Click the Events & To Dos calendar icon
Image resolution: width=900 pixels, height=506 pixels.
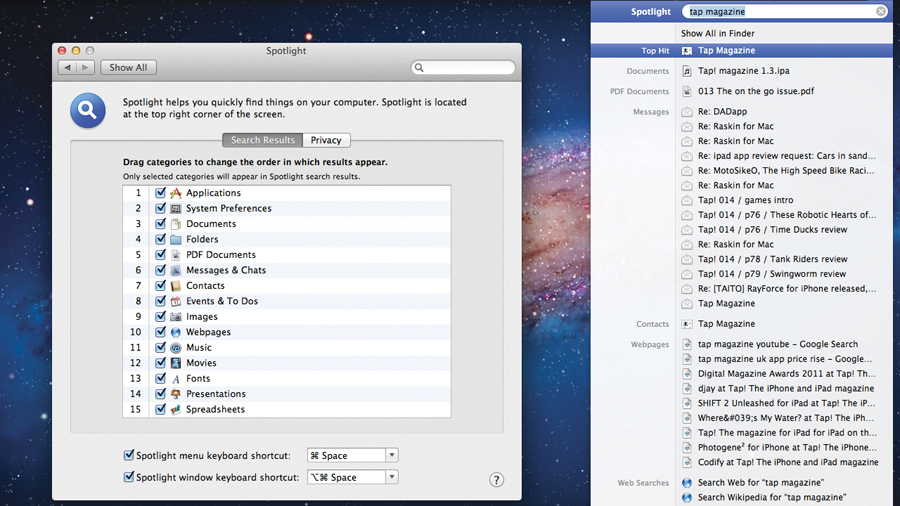[x=176, y=302]
